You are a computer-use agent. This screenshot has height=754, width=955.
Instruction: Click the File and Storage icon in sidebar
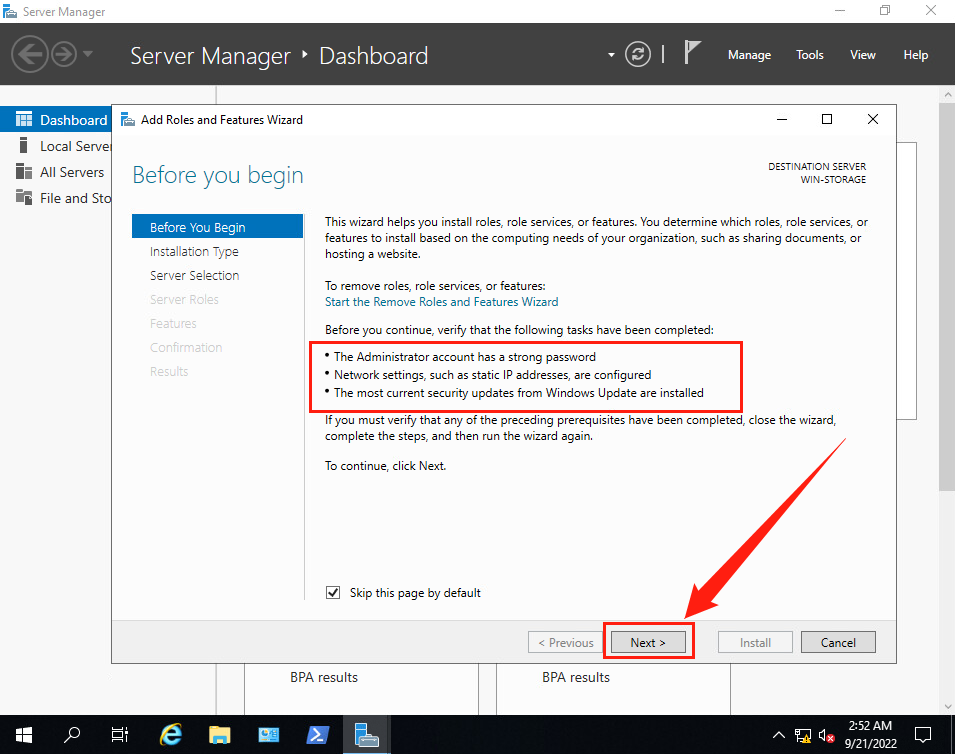click(24, 197)
